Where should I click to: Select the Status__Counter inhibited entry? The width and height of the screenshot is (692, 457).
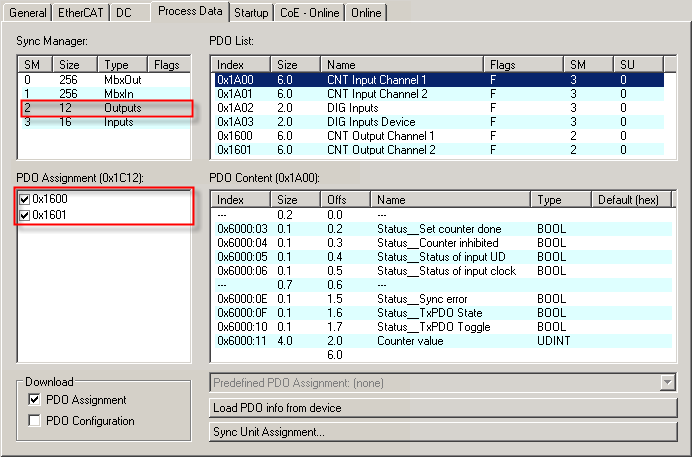coord(443,243)
